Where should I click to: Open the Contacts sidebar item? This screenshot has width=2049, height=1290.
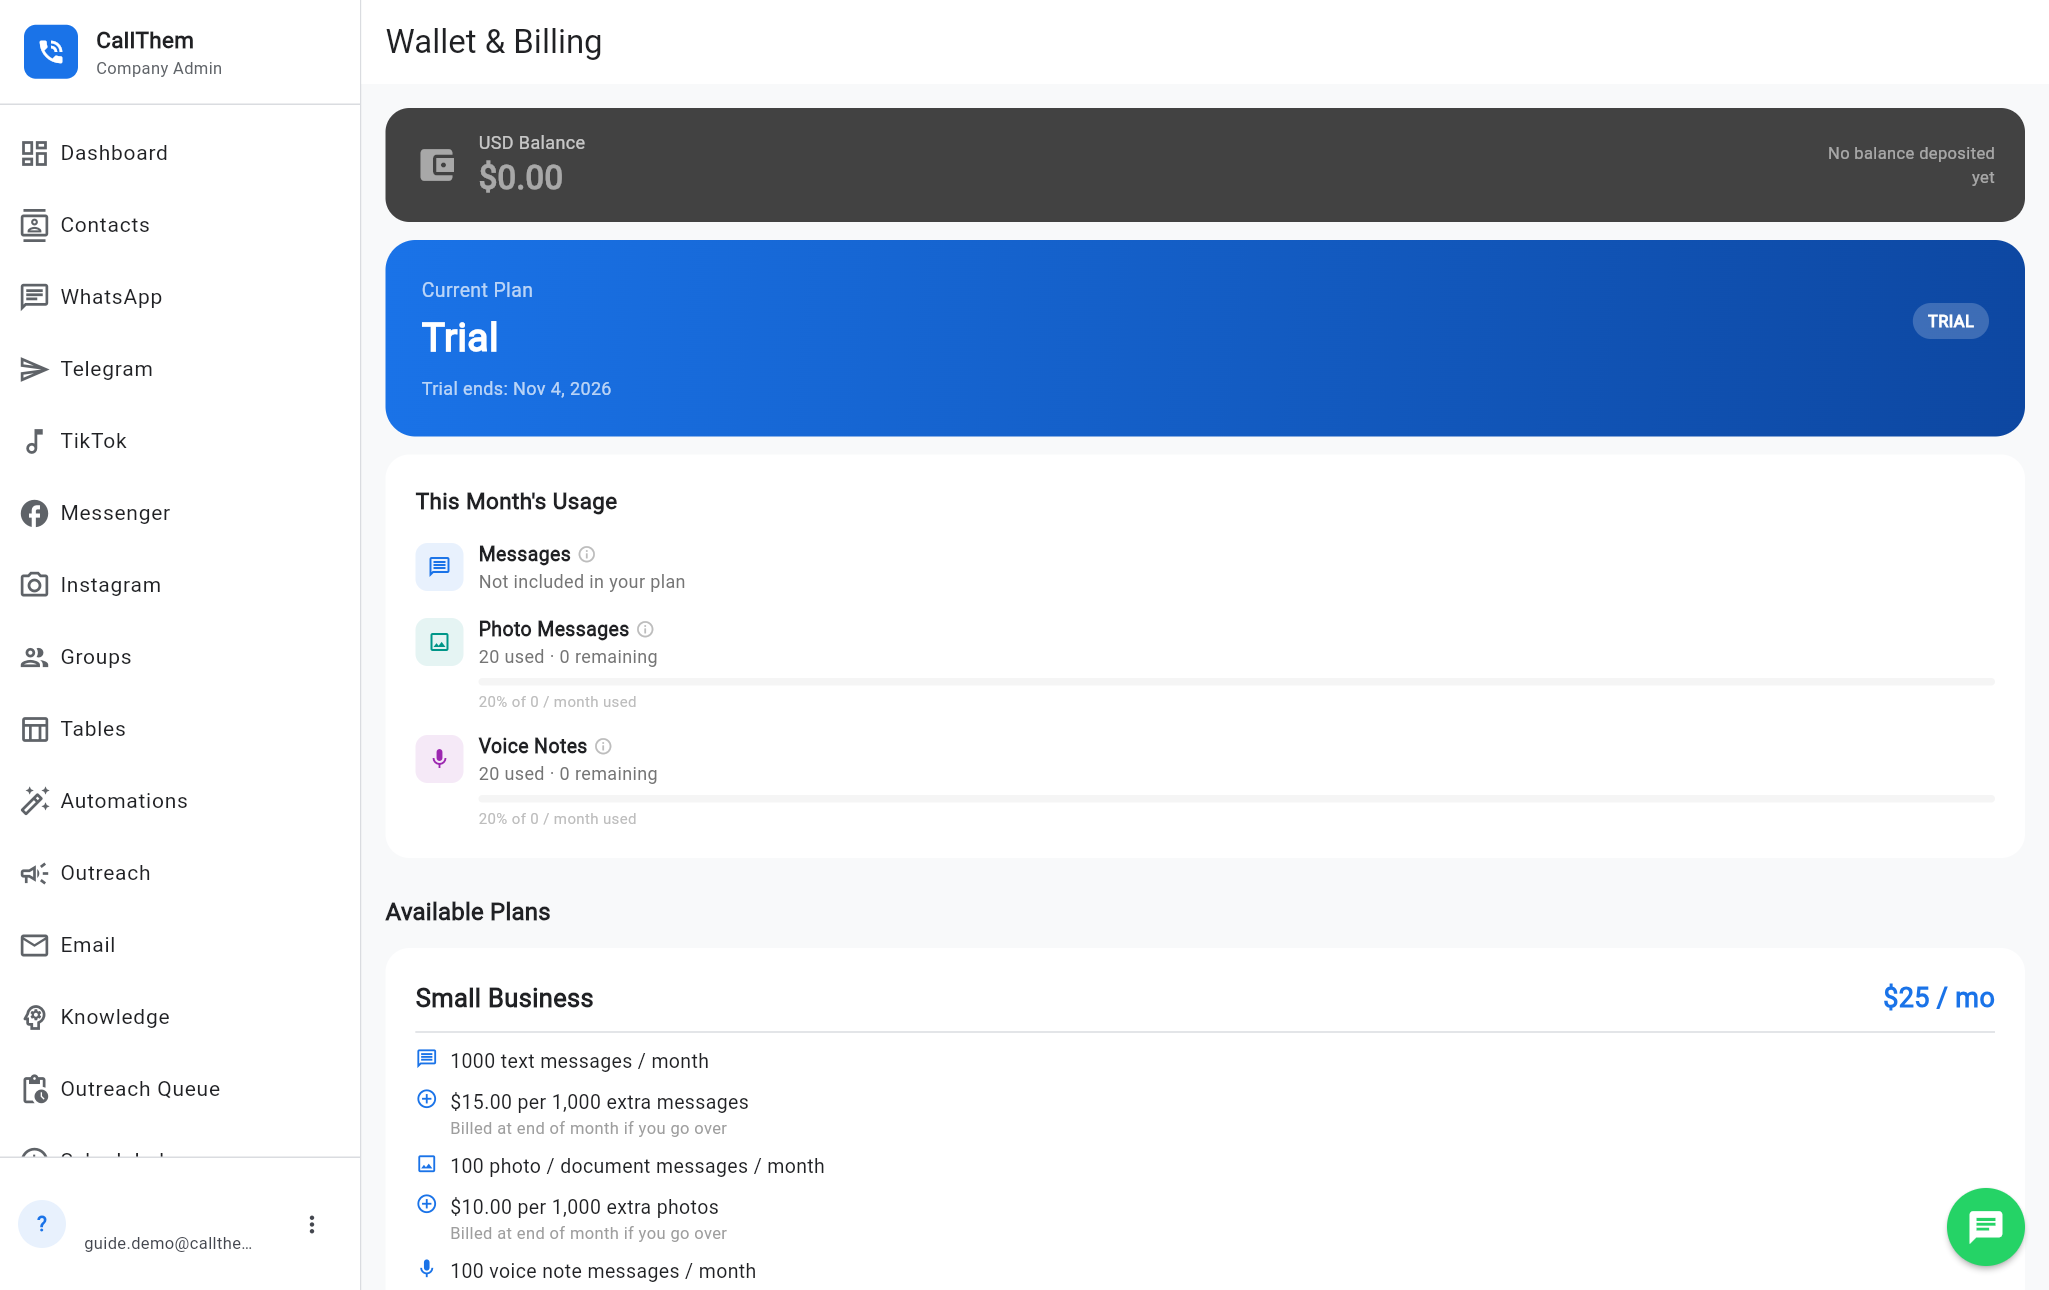coord(180,225)
